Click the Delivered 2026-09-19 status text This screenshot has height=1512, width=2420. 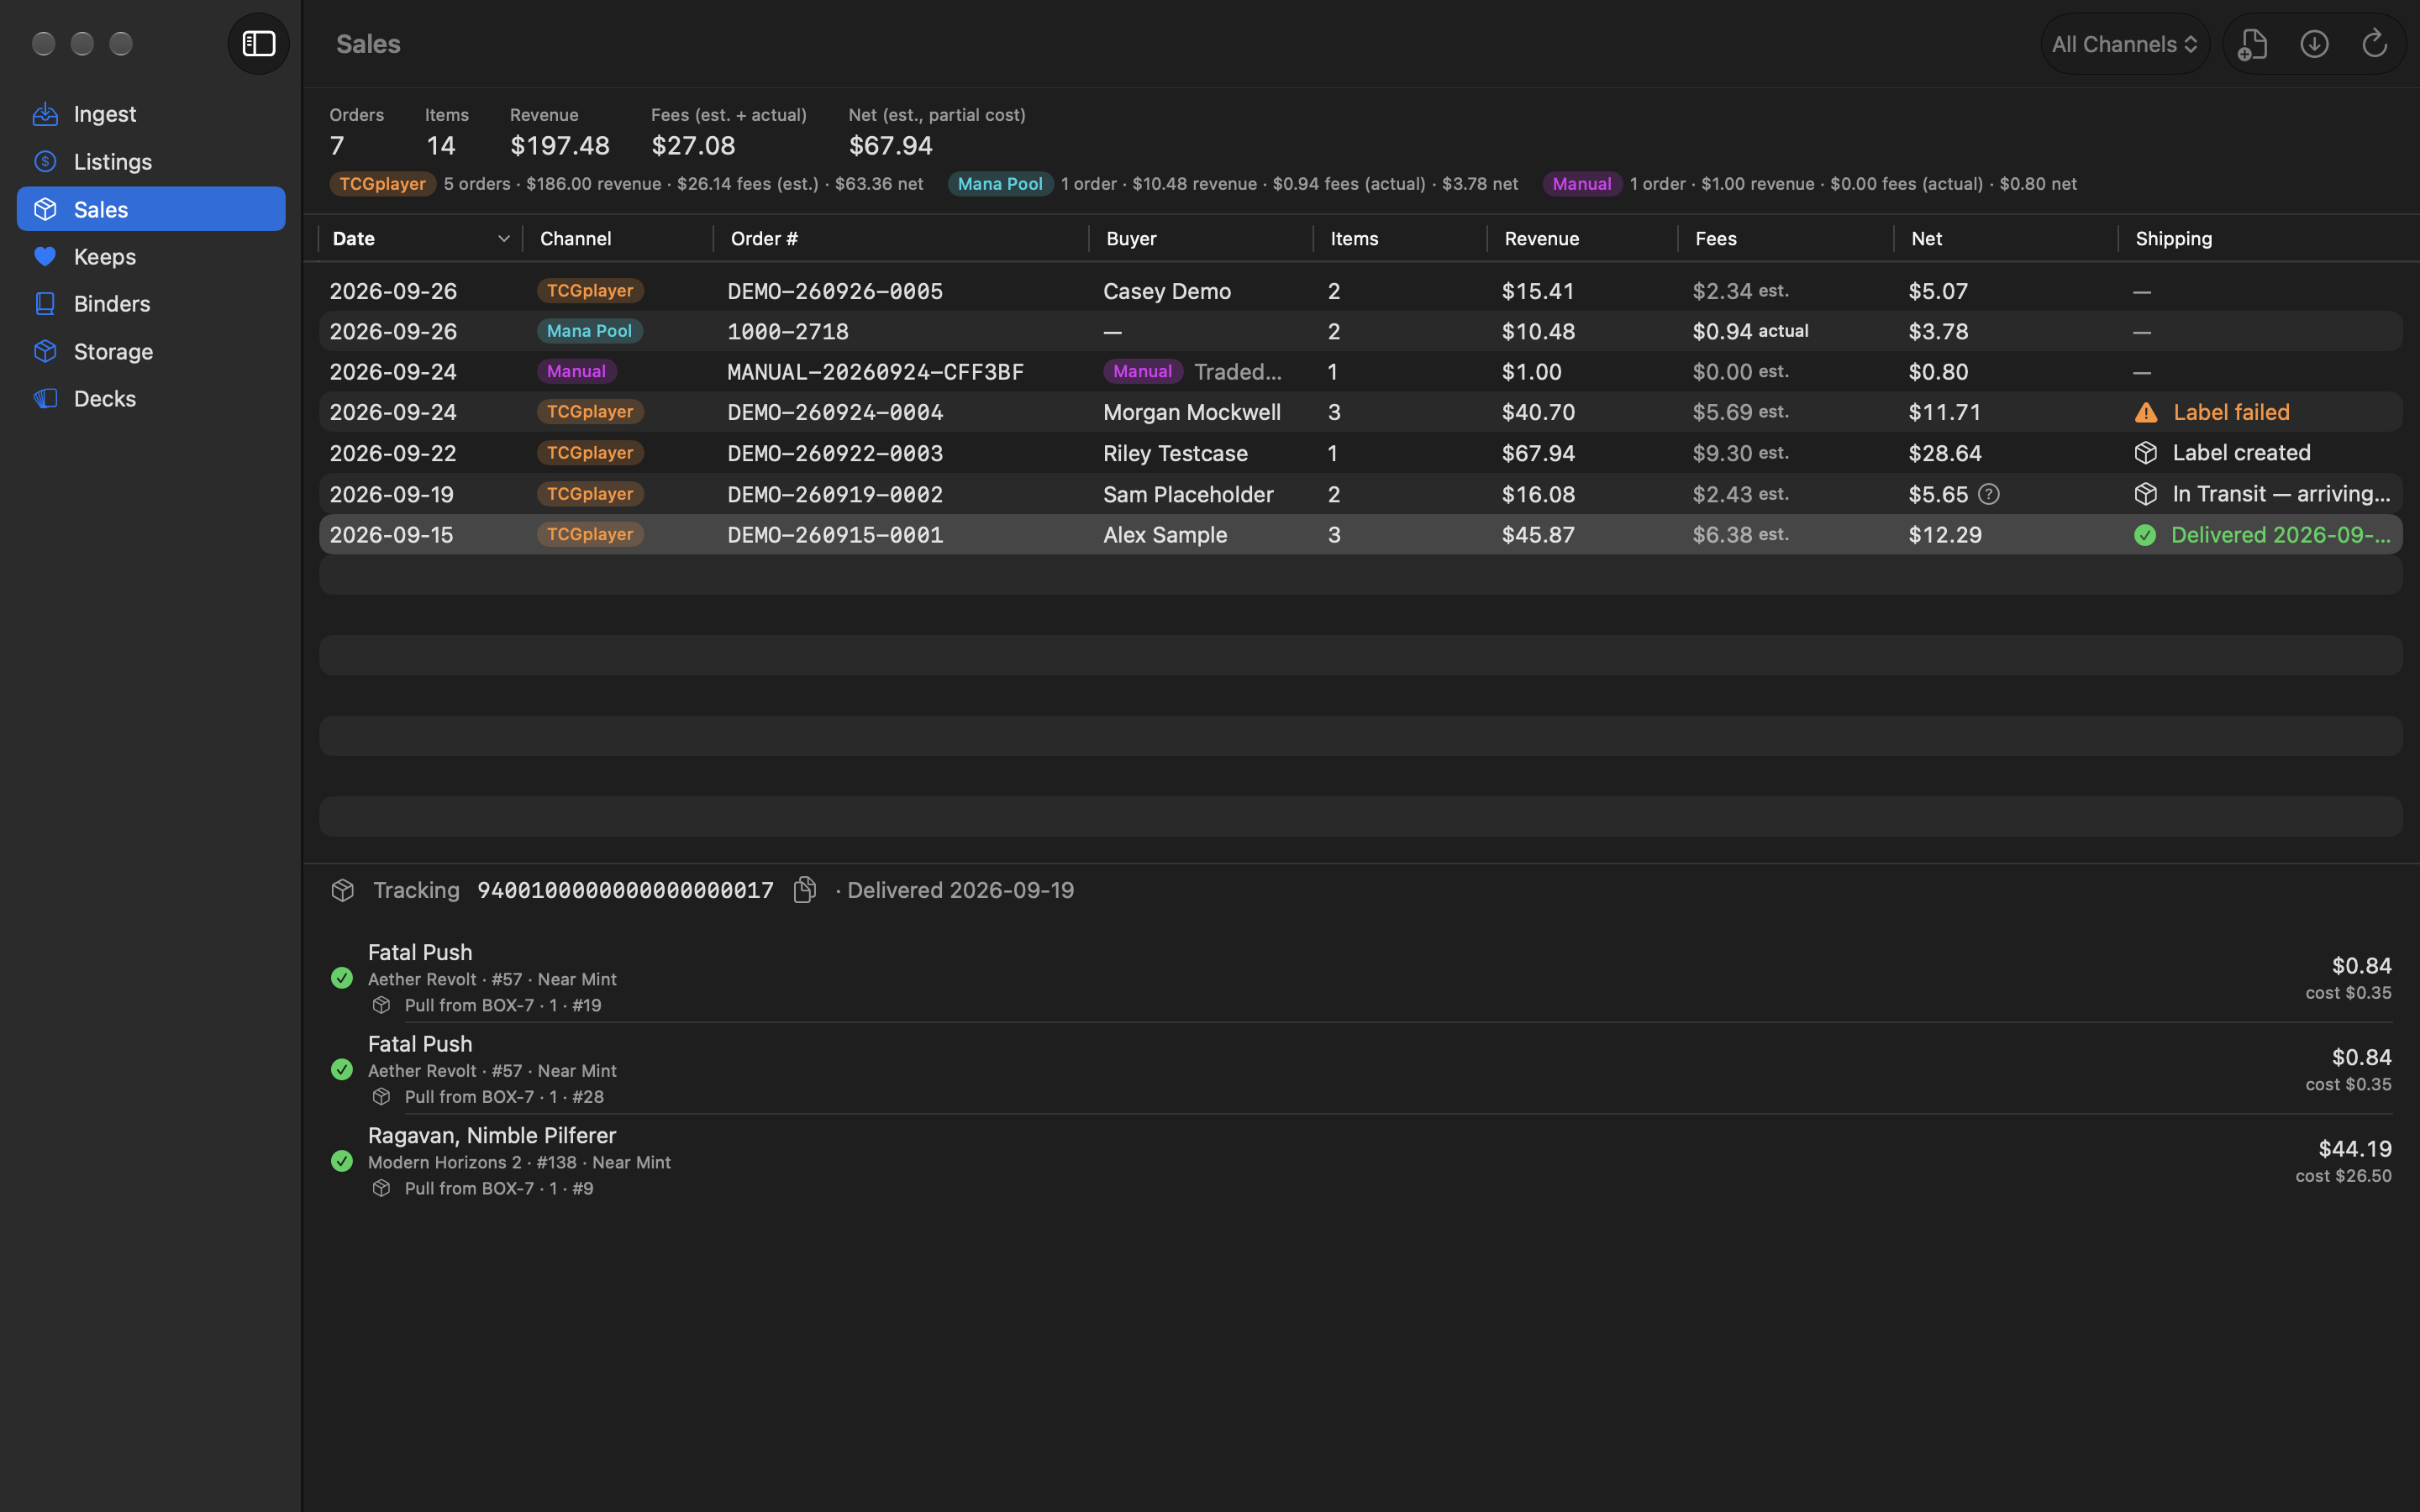coord(960,890)
